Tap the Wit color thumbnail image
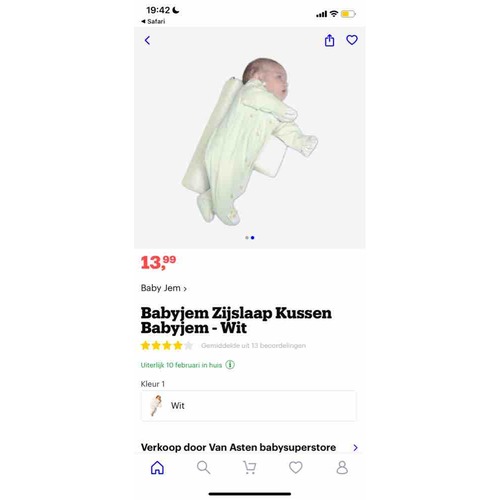Viewport: 500px width, 500px height. (156, 406)
